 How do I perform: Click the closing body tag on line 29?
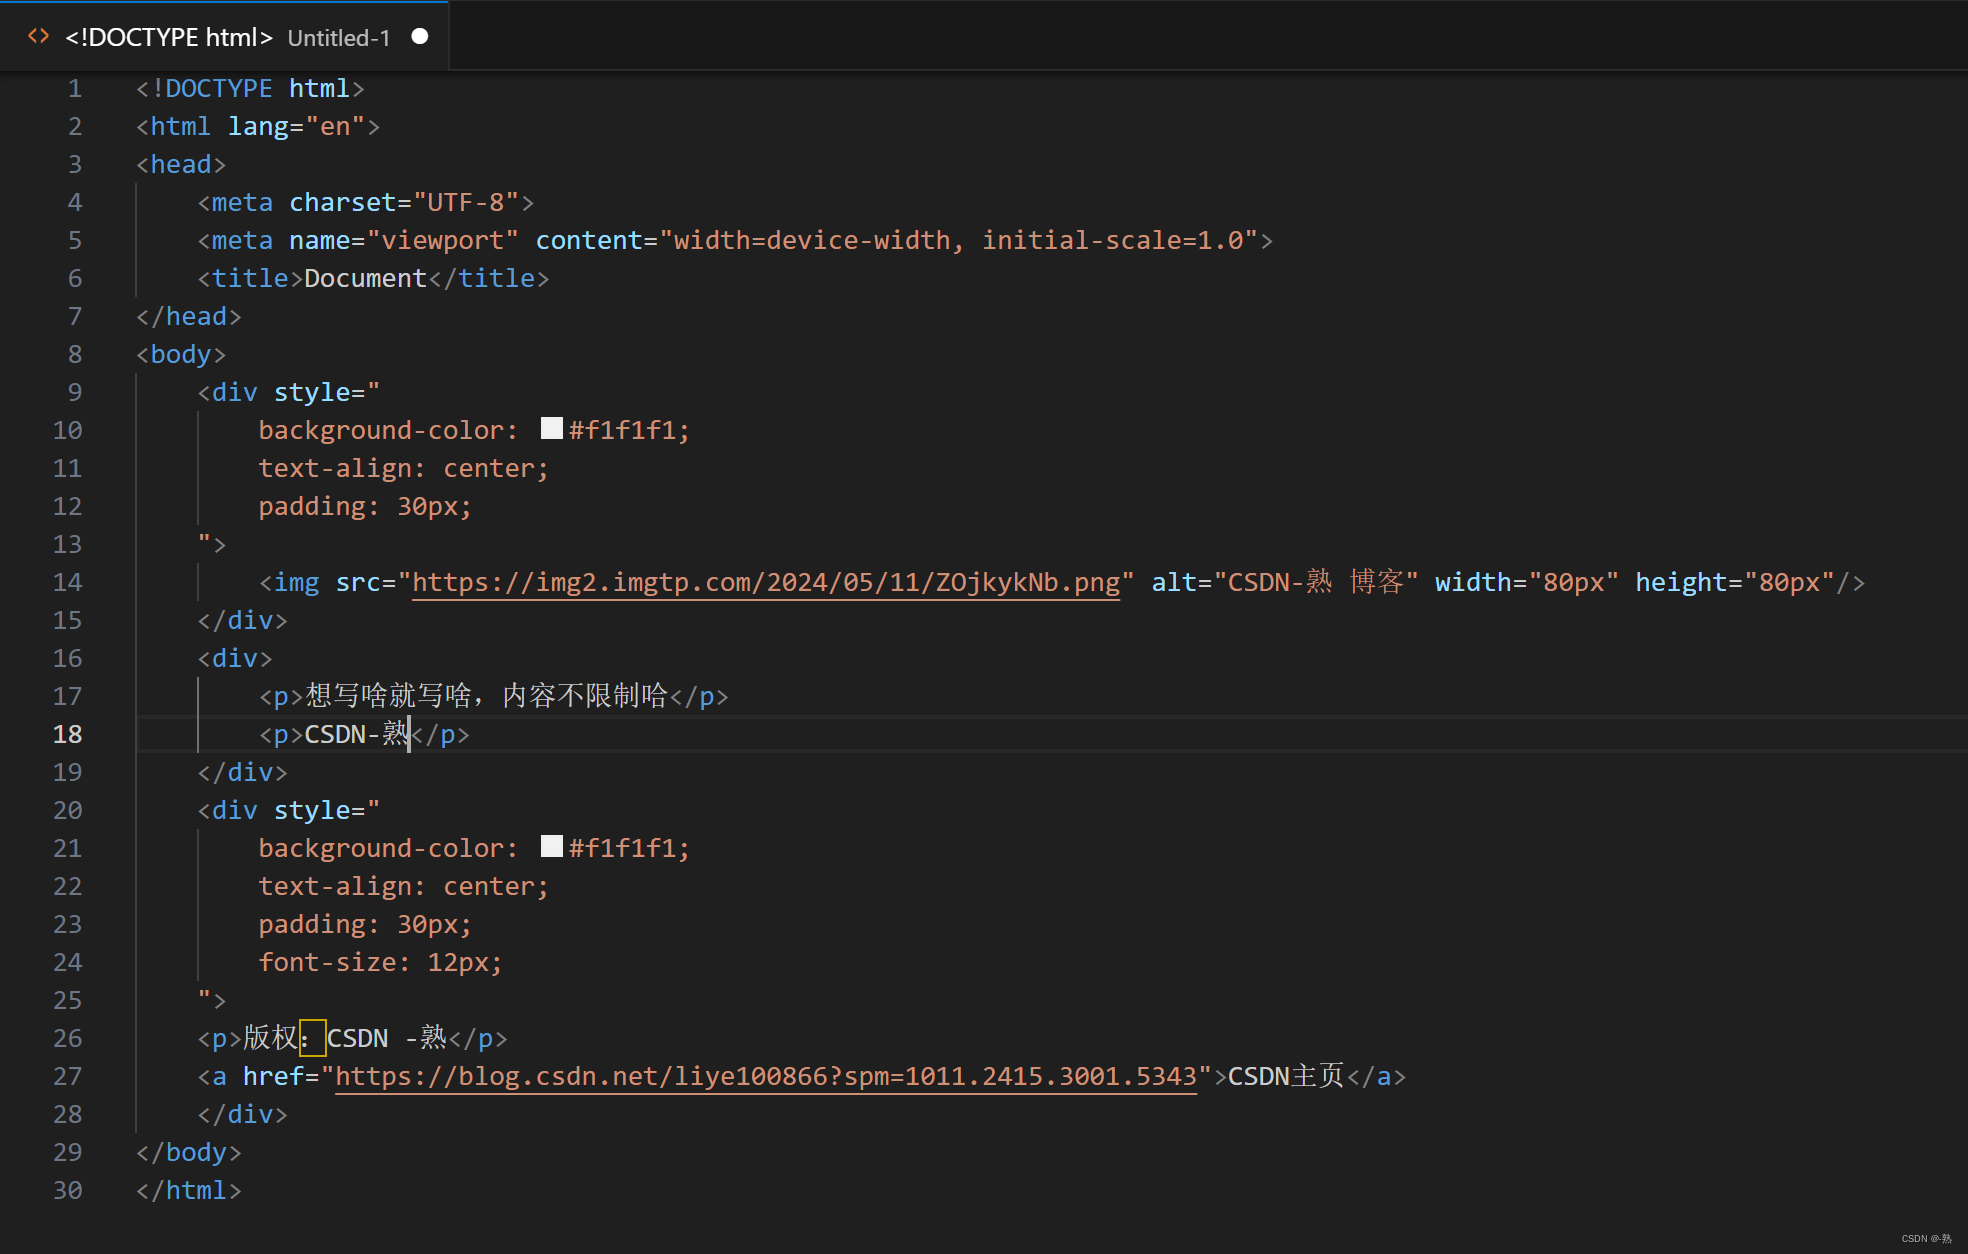189,1152
